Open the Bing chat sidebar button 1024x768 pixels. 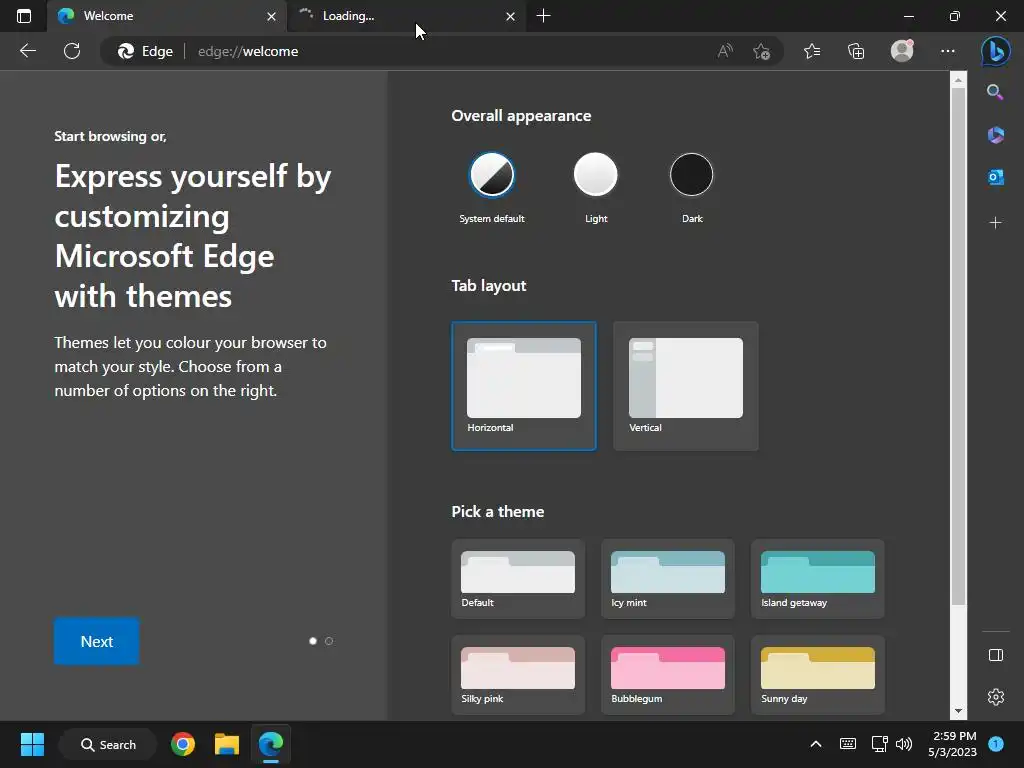996,51
